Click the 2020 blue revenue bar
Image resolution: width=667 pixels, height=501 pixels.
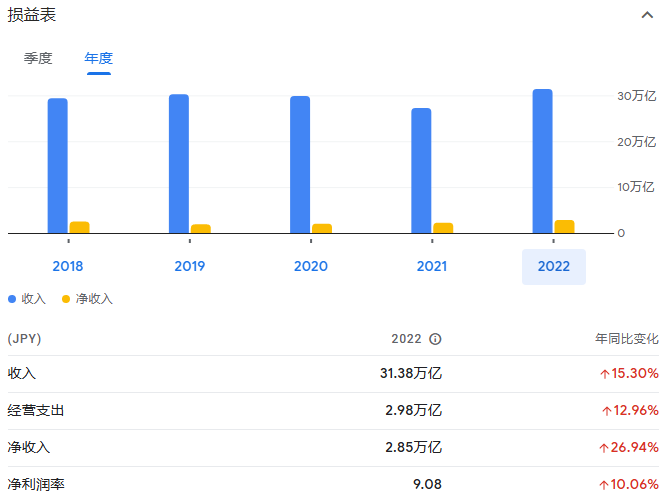pyautogui.click(x=300, y=165)
